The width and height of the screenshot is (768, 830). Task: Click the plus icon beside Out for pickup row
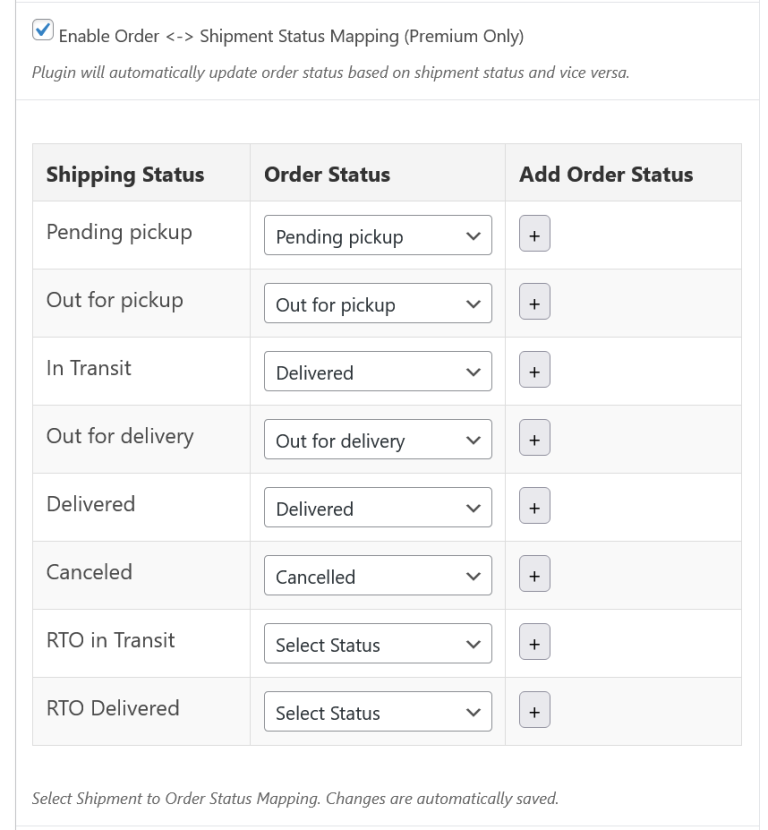point(534,302)
